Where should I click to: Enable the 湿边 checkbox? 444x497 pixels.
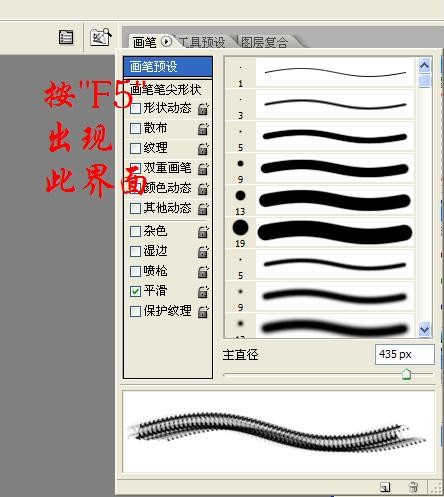coord(135,251)
